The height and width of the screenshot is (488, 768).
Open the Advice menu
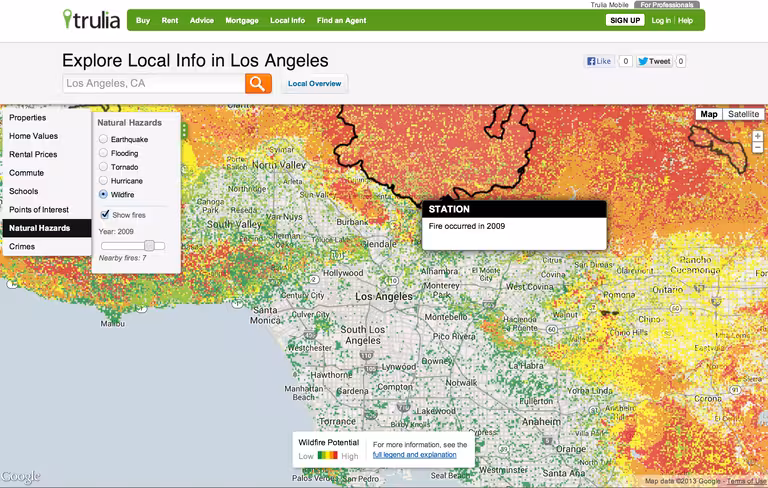tap(202, 21)
